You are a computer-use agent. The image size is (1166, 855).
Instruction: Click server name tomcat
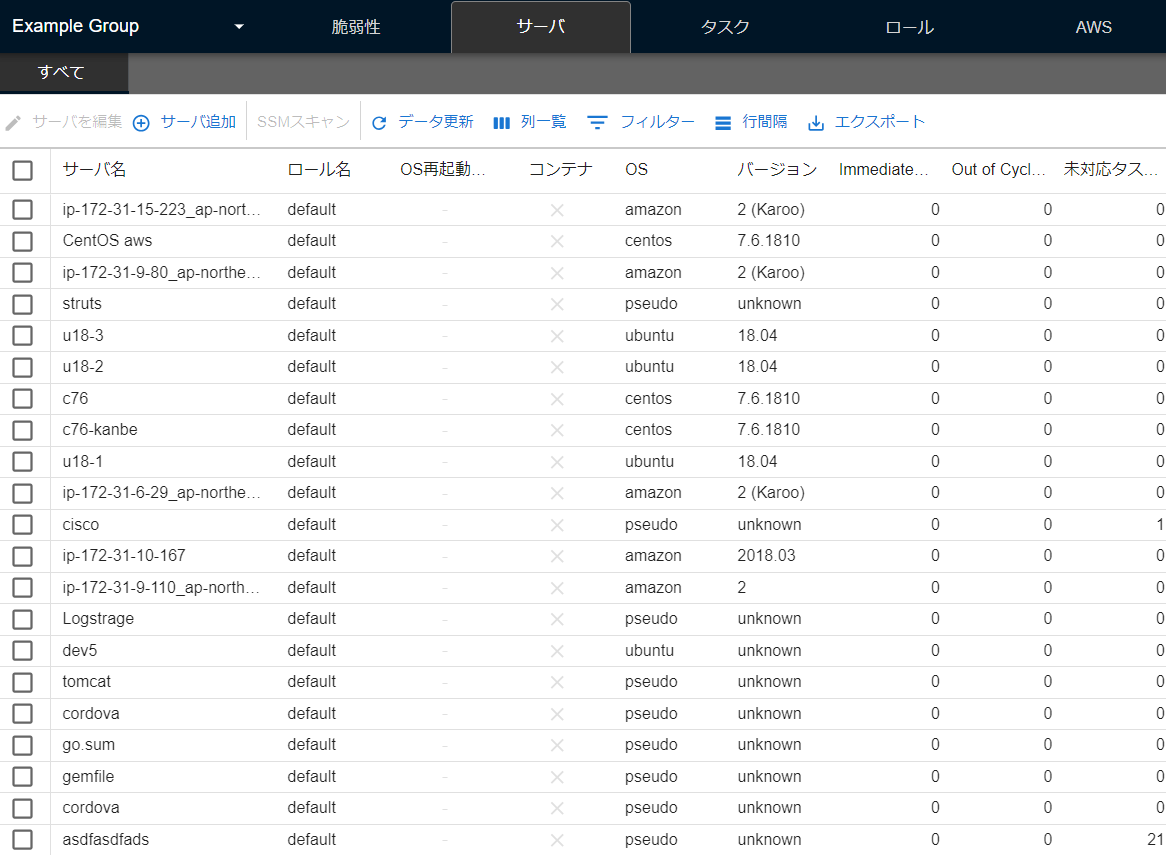(x=86, y=682)
